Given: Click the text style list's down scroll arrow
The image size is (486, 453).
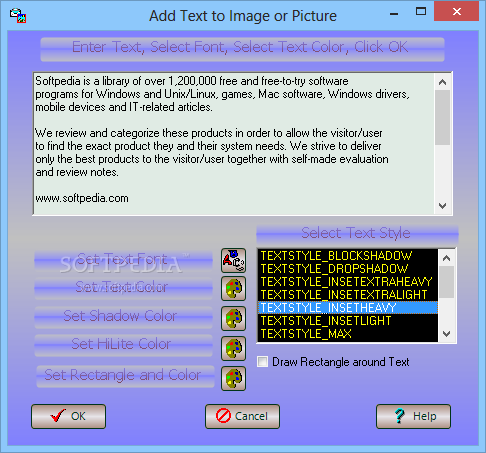Looking at the screenshot, I should click(447, 334).
